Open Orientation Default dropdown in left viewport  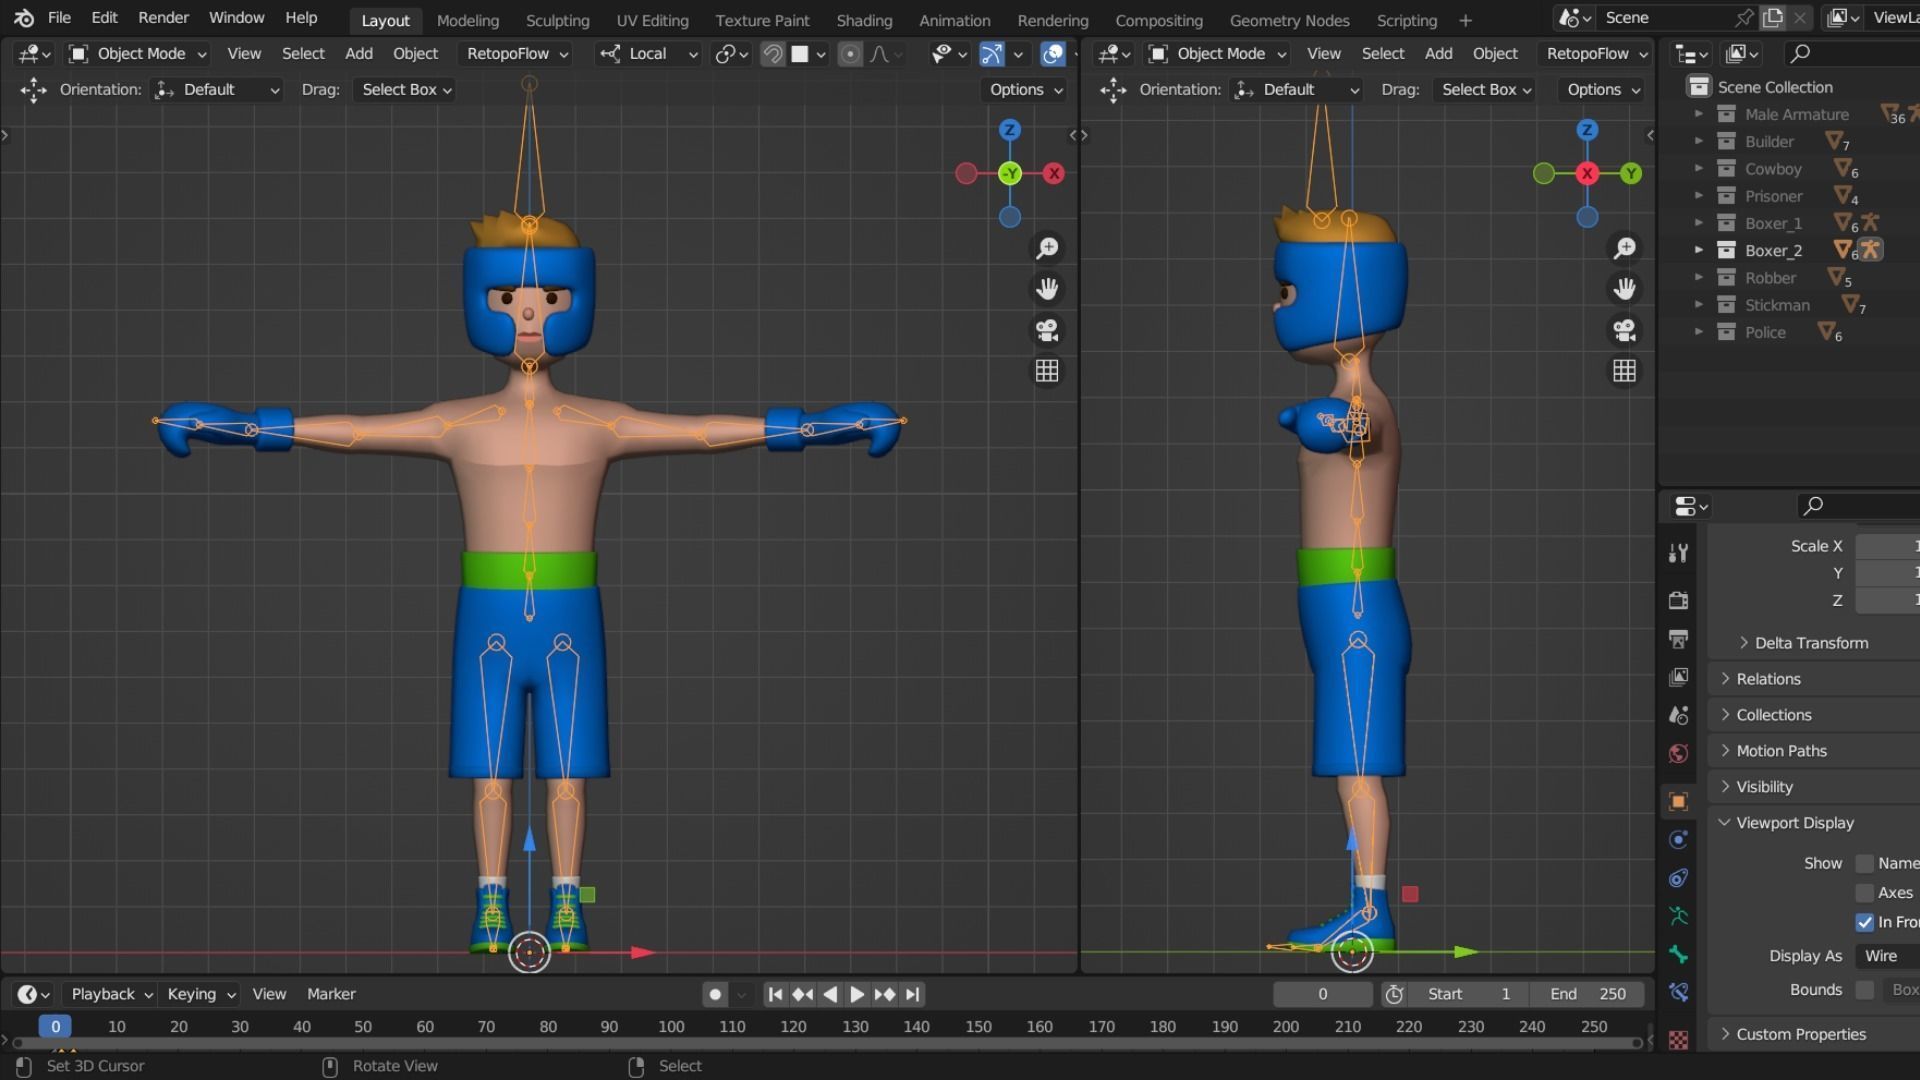(x=216, y=90)
